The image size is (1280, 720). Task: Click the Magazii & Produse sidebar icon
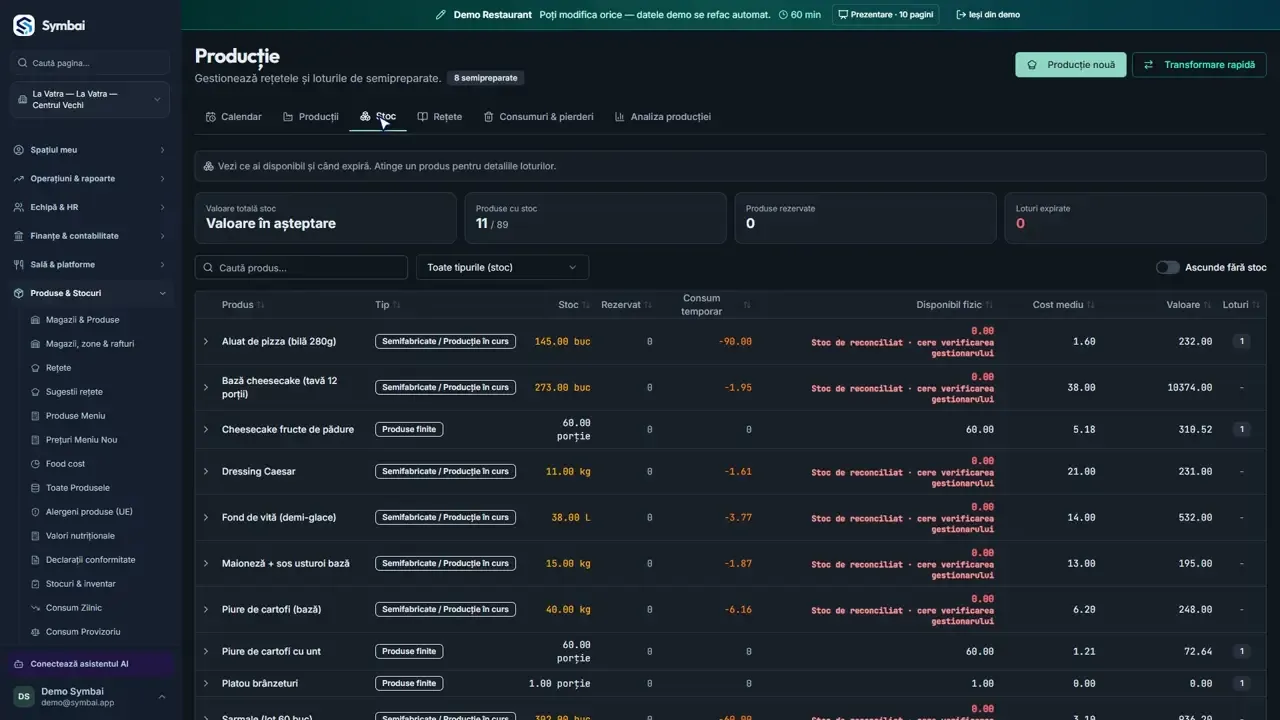pos(35,320)
